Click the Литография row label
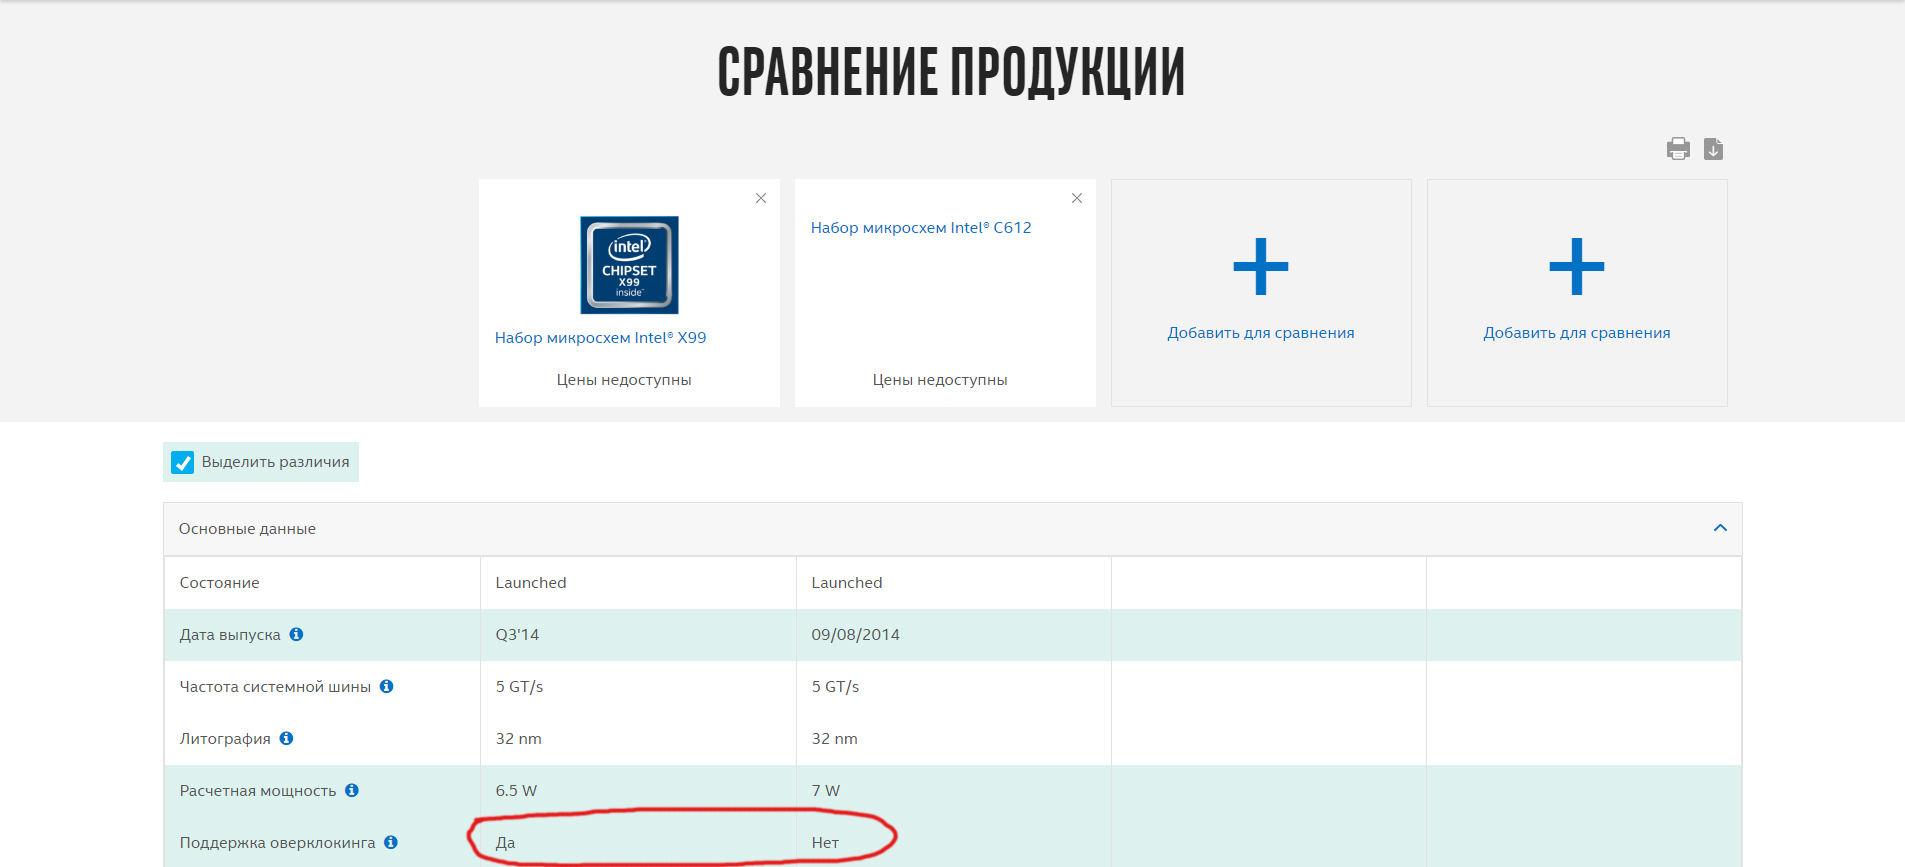Image resolution: width=1905 pixels, height=867 pixels. tap(225, 739)
